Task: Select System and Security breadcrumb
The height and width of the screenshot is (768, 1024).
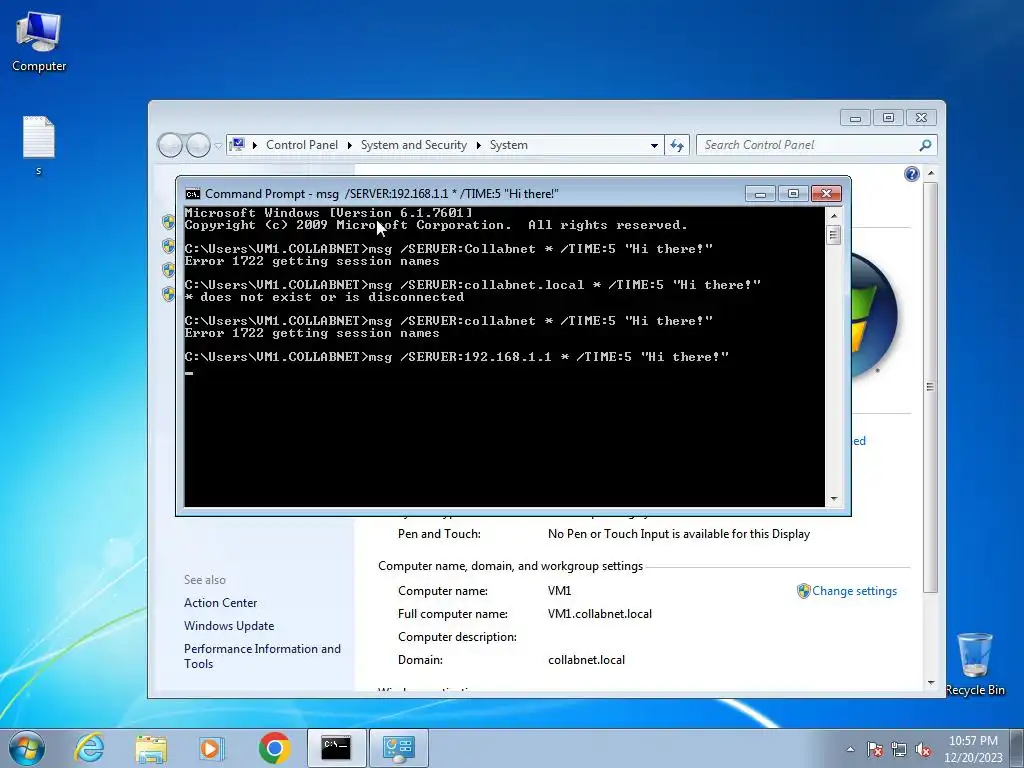Action: (414, 145)
